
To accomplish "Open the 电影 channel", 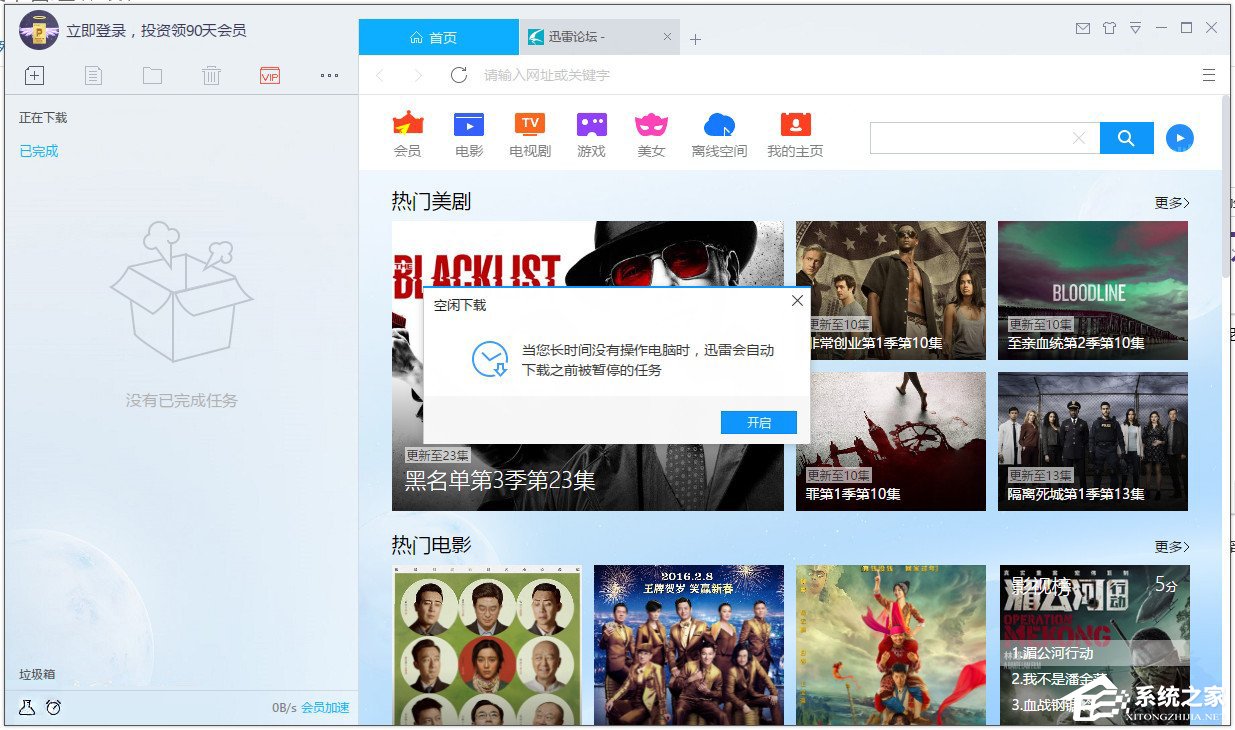I will point(469,135).
